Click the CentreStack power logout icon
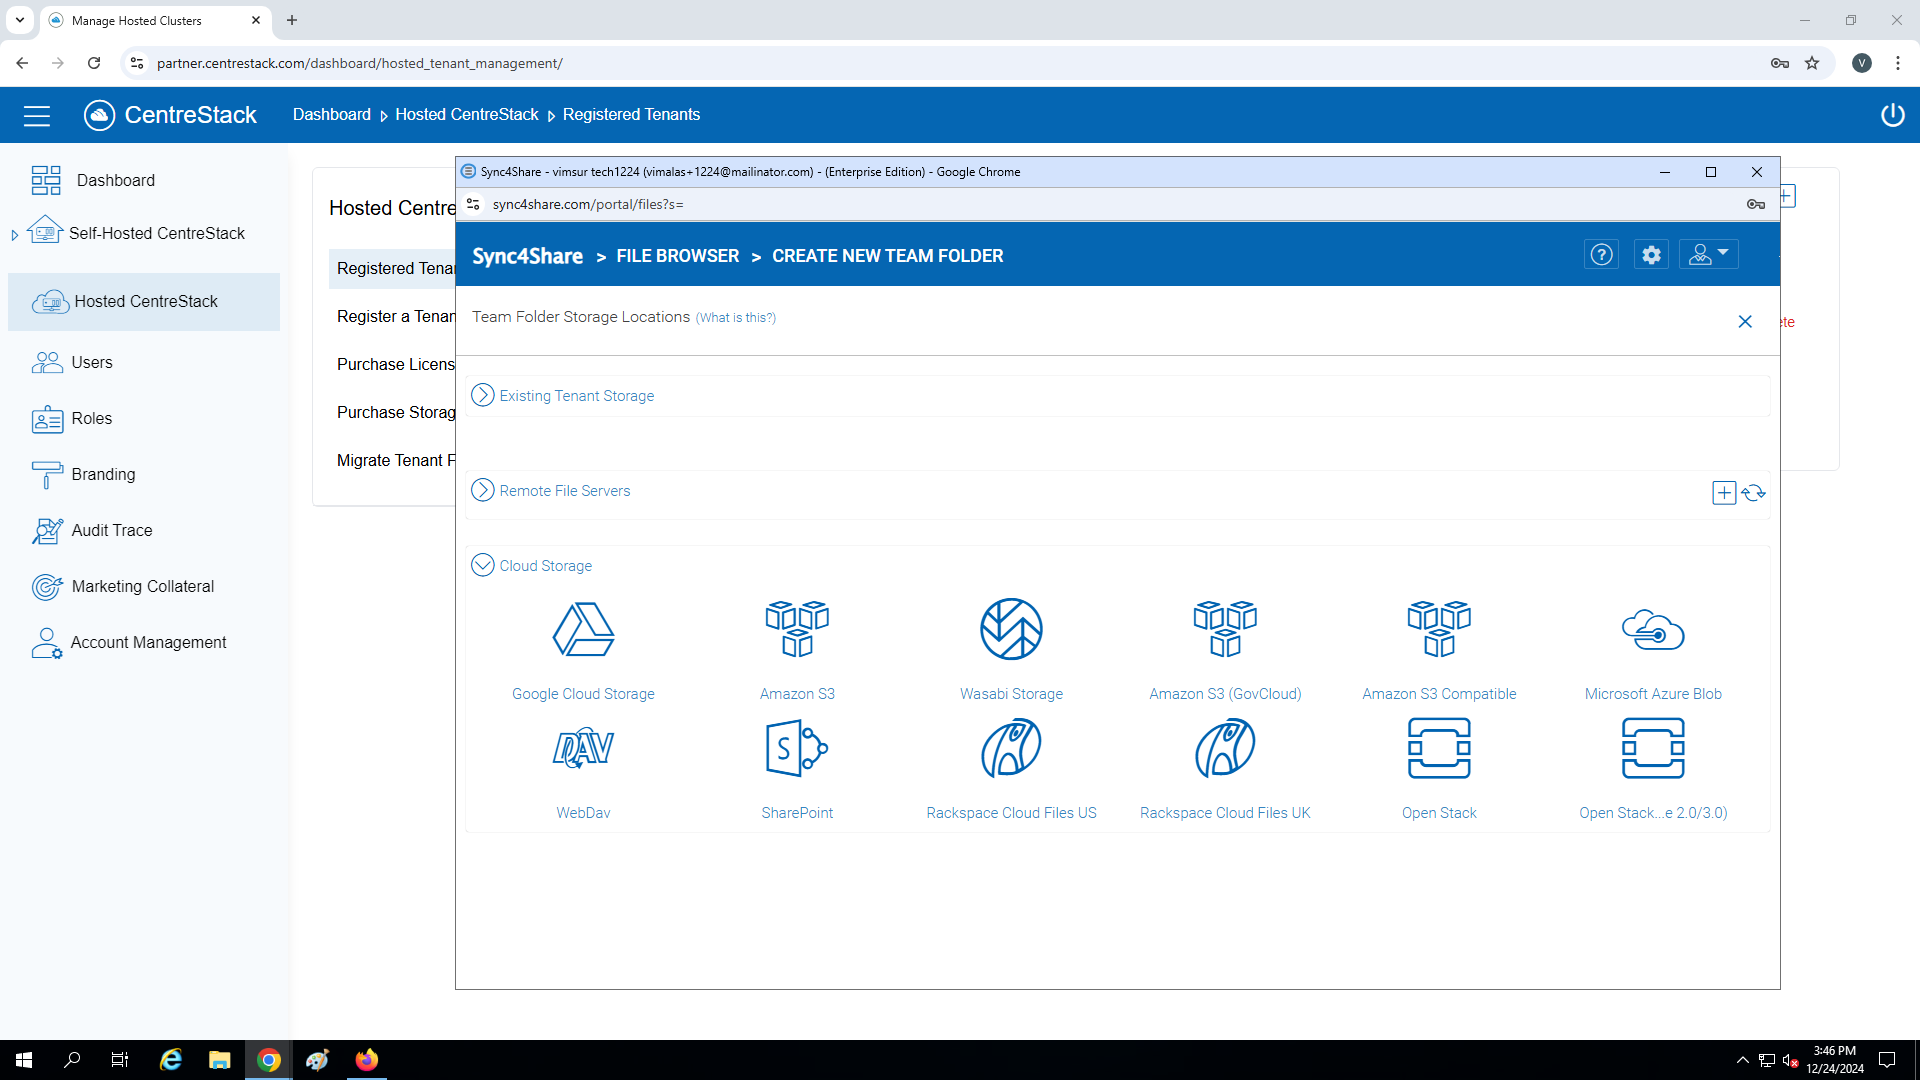The width and height of the screenshot is (1920, 1080). point(1892,115)
